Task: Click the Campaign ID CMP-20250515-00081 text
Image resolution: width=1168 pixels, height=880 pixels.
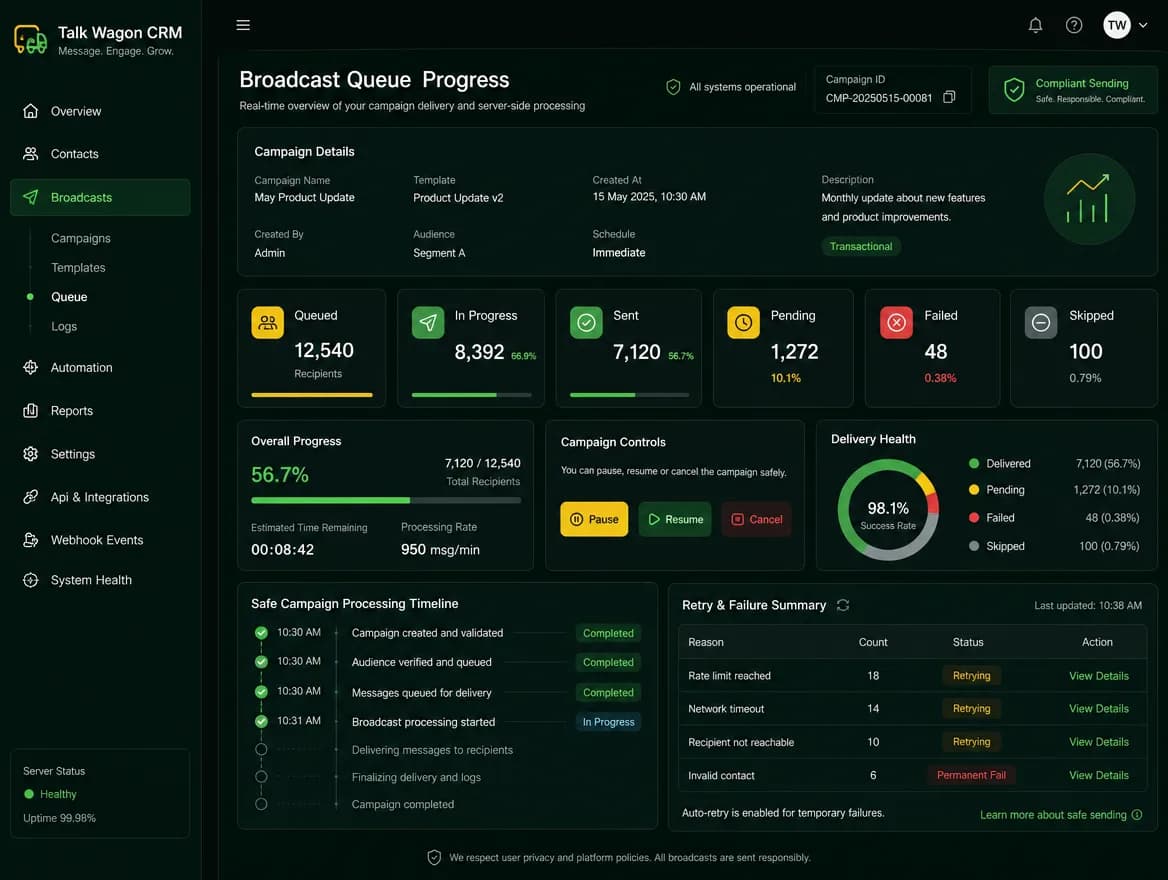Action: coord(878,98)
